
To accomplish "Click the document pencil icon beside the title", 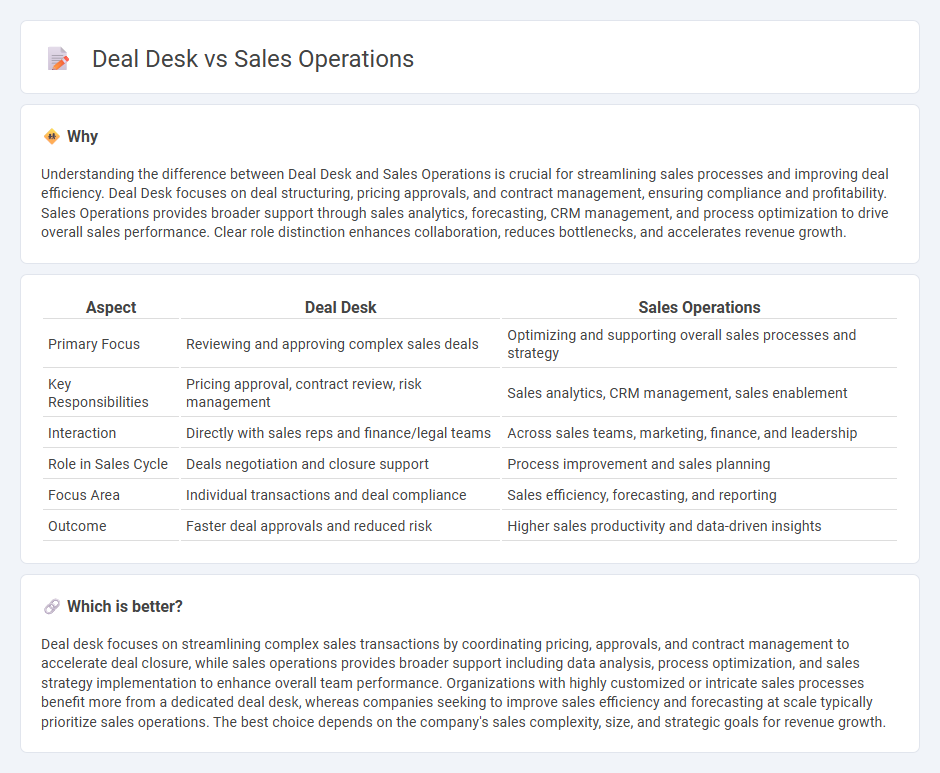I will point(58,59).
